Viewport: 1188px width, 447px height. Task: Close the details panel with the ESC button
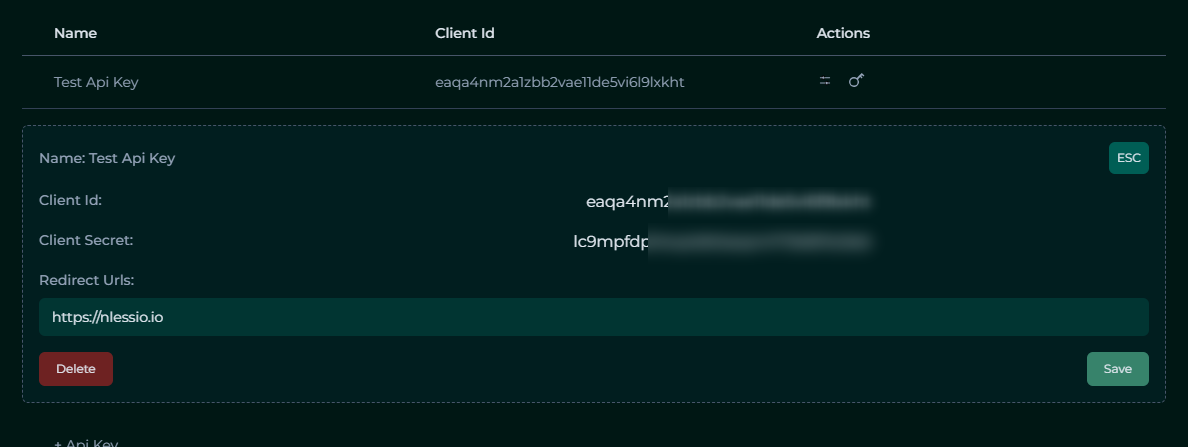[1129, 158]
